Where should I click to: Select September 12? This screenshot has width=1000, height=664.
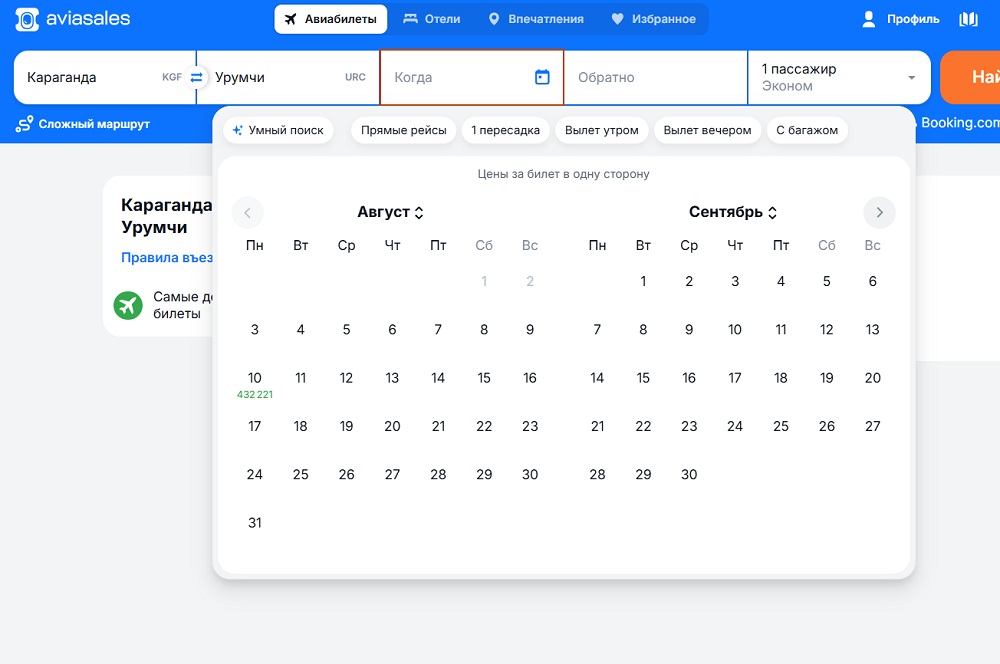point(827,330)
